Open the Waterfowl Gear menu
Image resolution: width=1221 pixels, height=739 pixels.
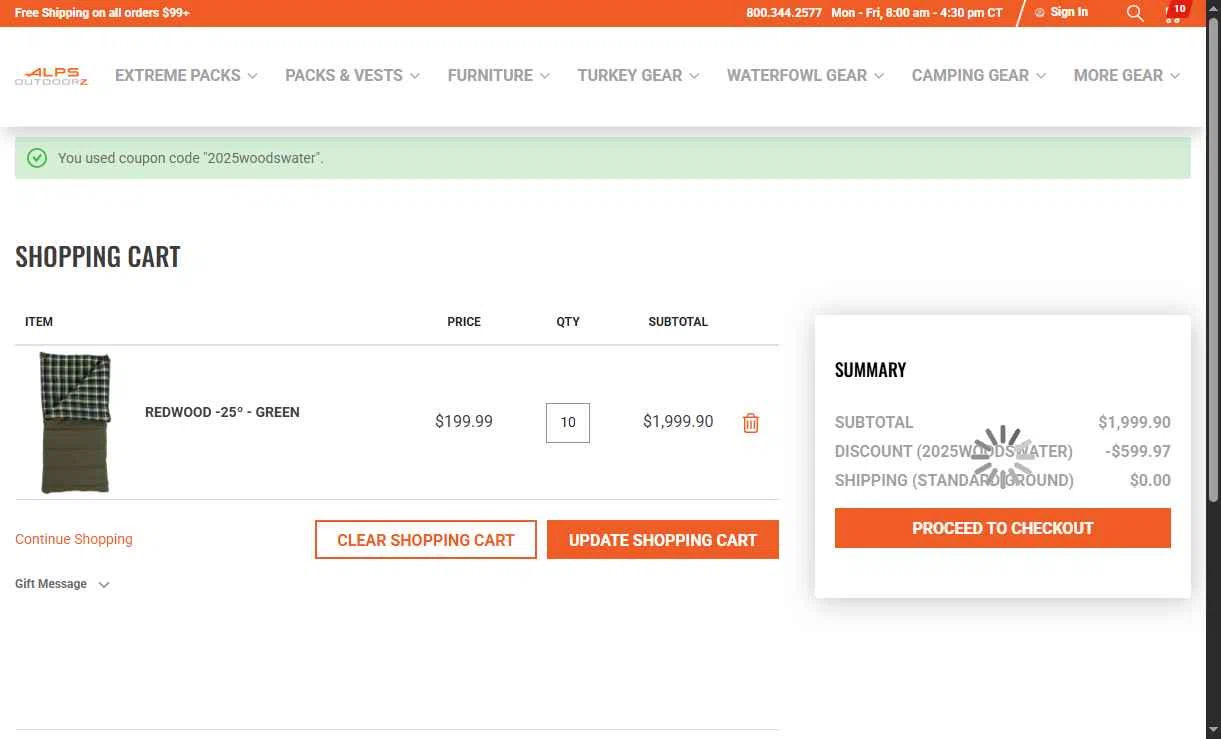(805, 75)
